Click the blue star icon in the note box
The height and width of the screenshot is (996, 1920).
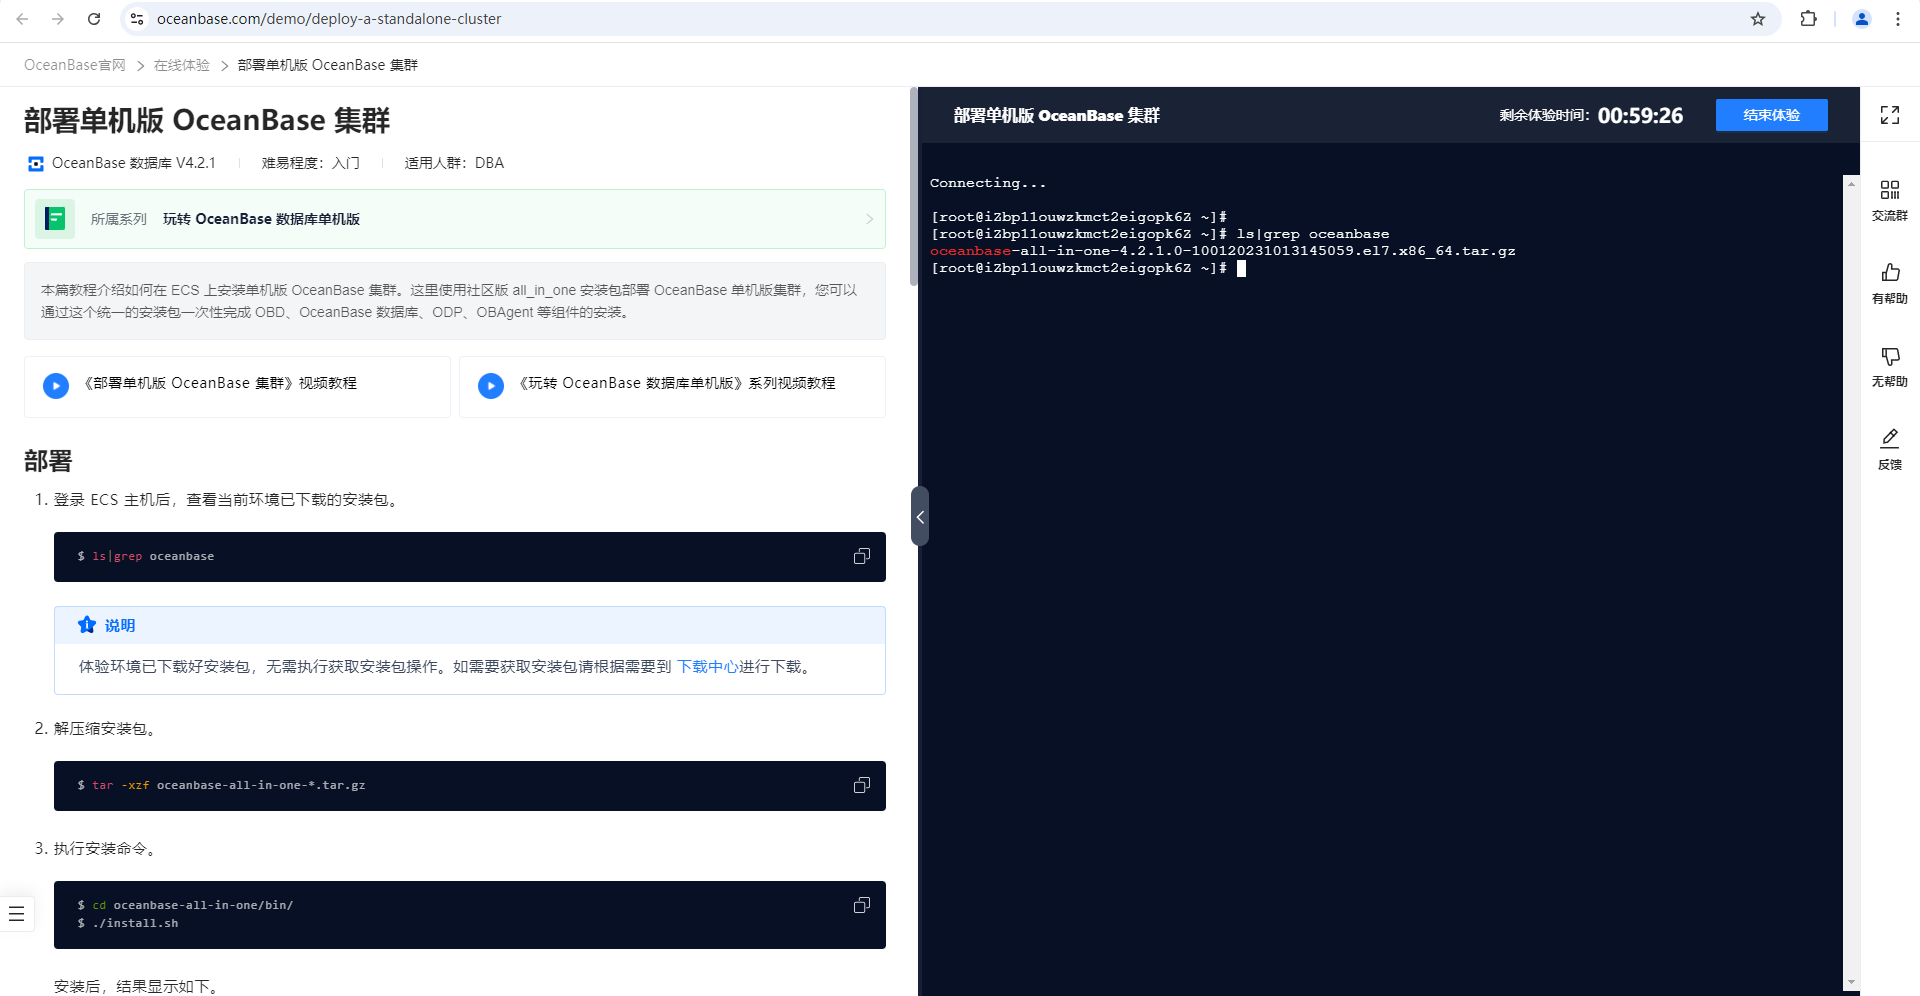tap(87, 625)
